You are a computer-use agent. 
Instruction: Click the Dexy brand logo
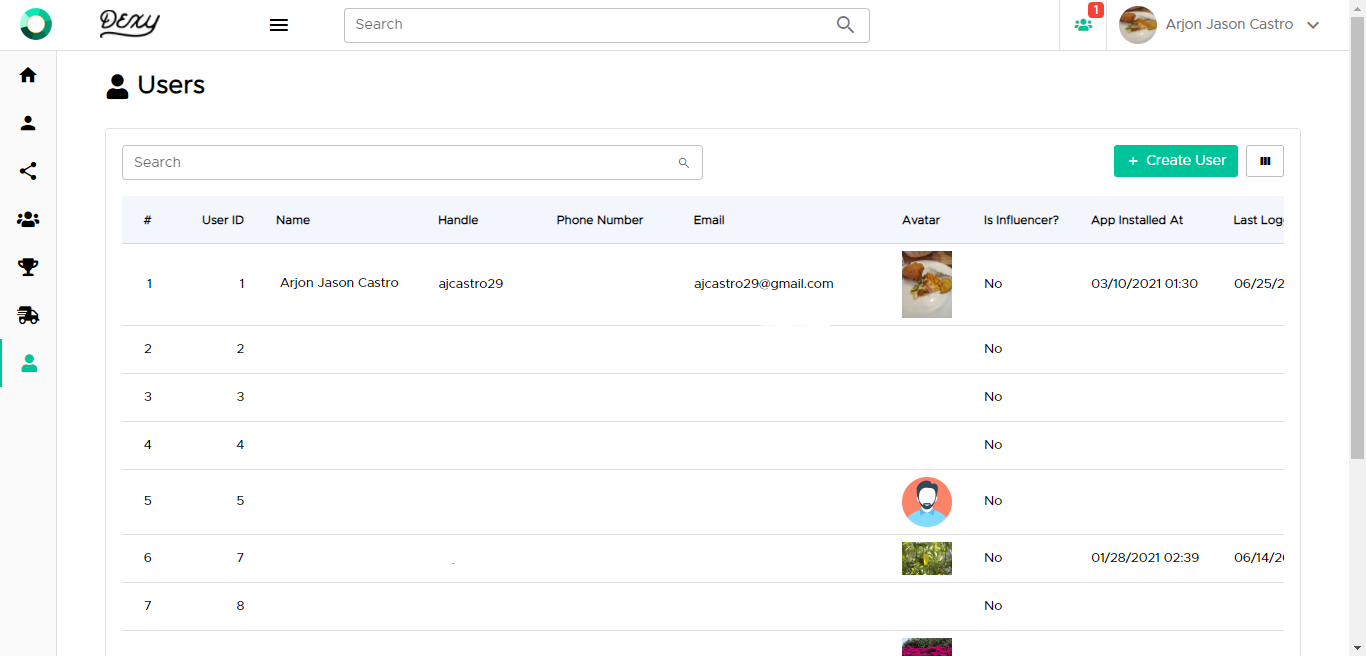pyautogui.click(x=130, y=24)
